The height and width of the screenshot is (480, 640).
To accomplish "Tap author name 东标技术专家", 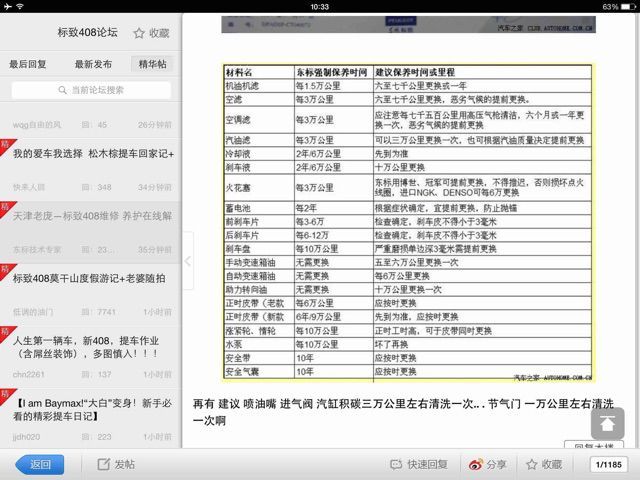I will pos(37,250).
